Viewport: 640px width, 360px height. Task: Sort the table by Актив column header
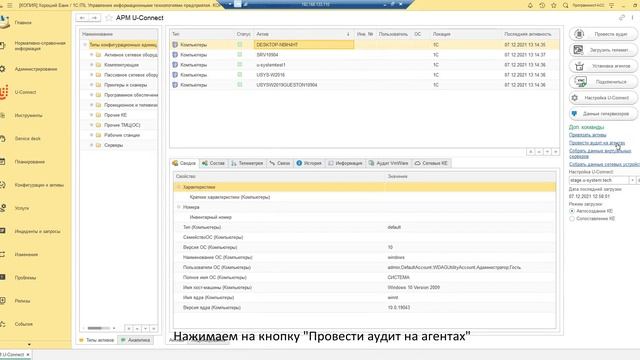303,34
